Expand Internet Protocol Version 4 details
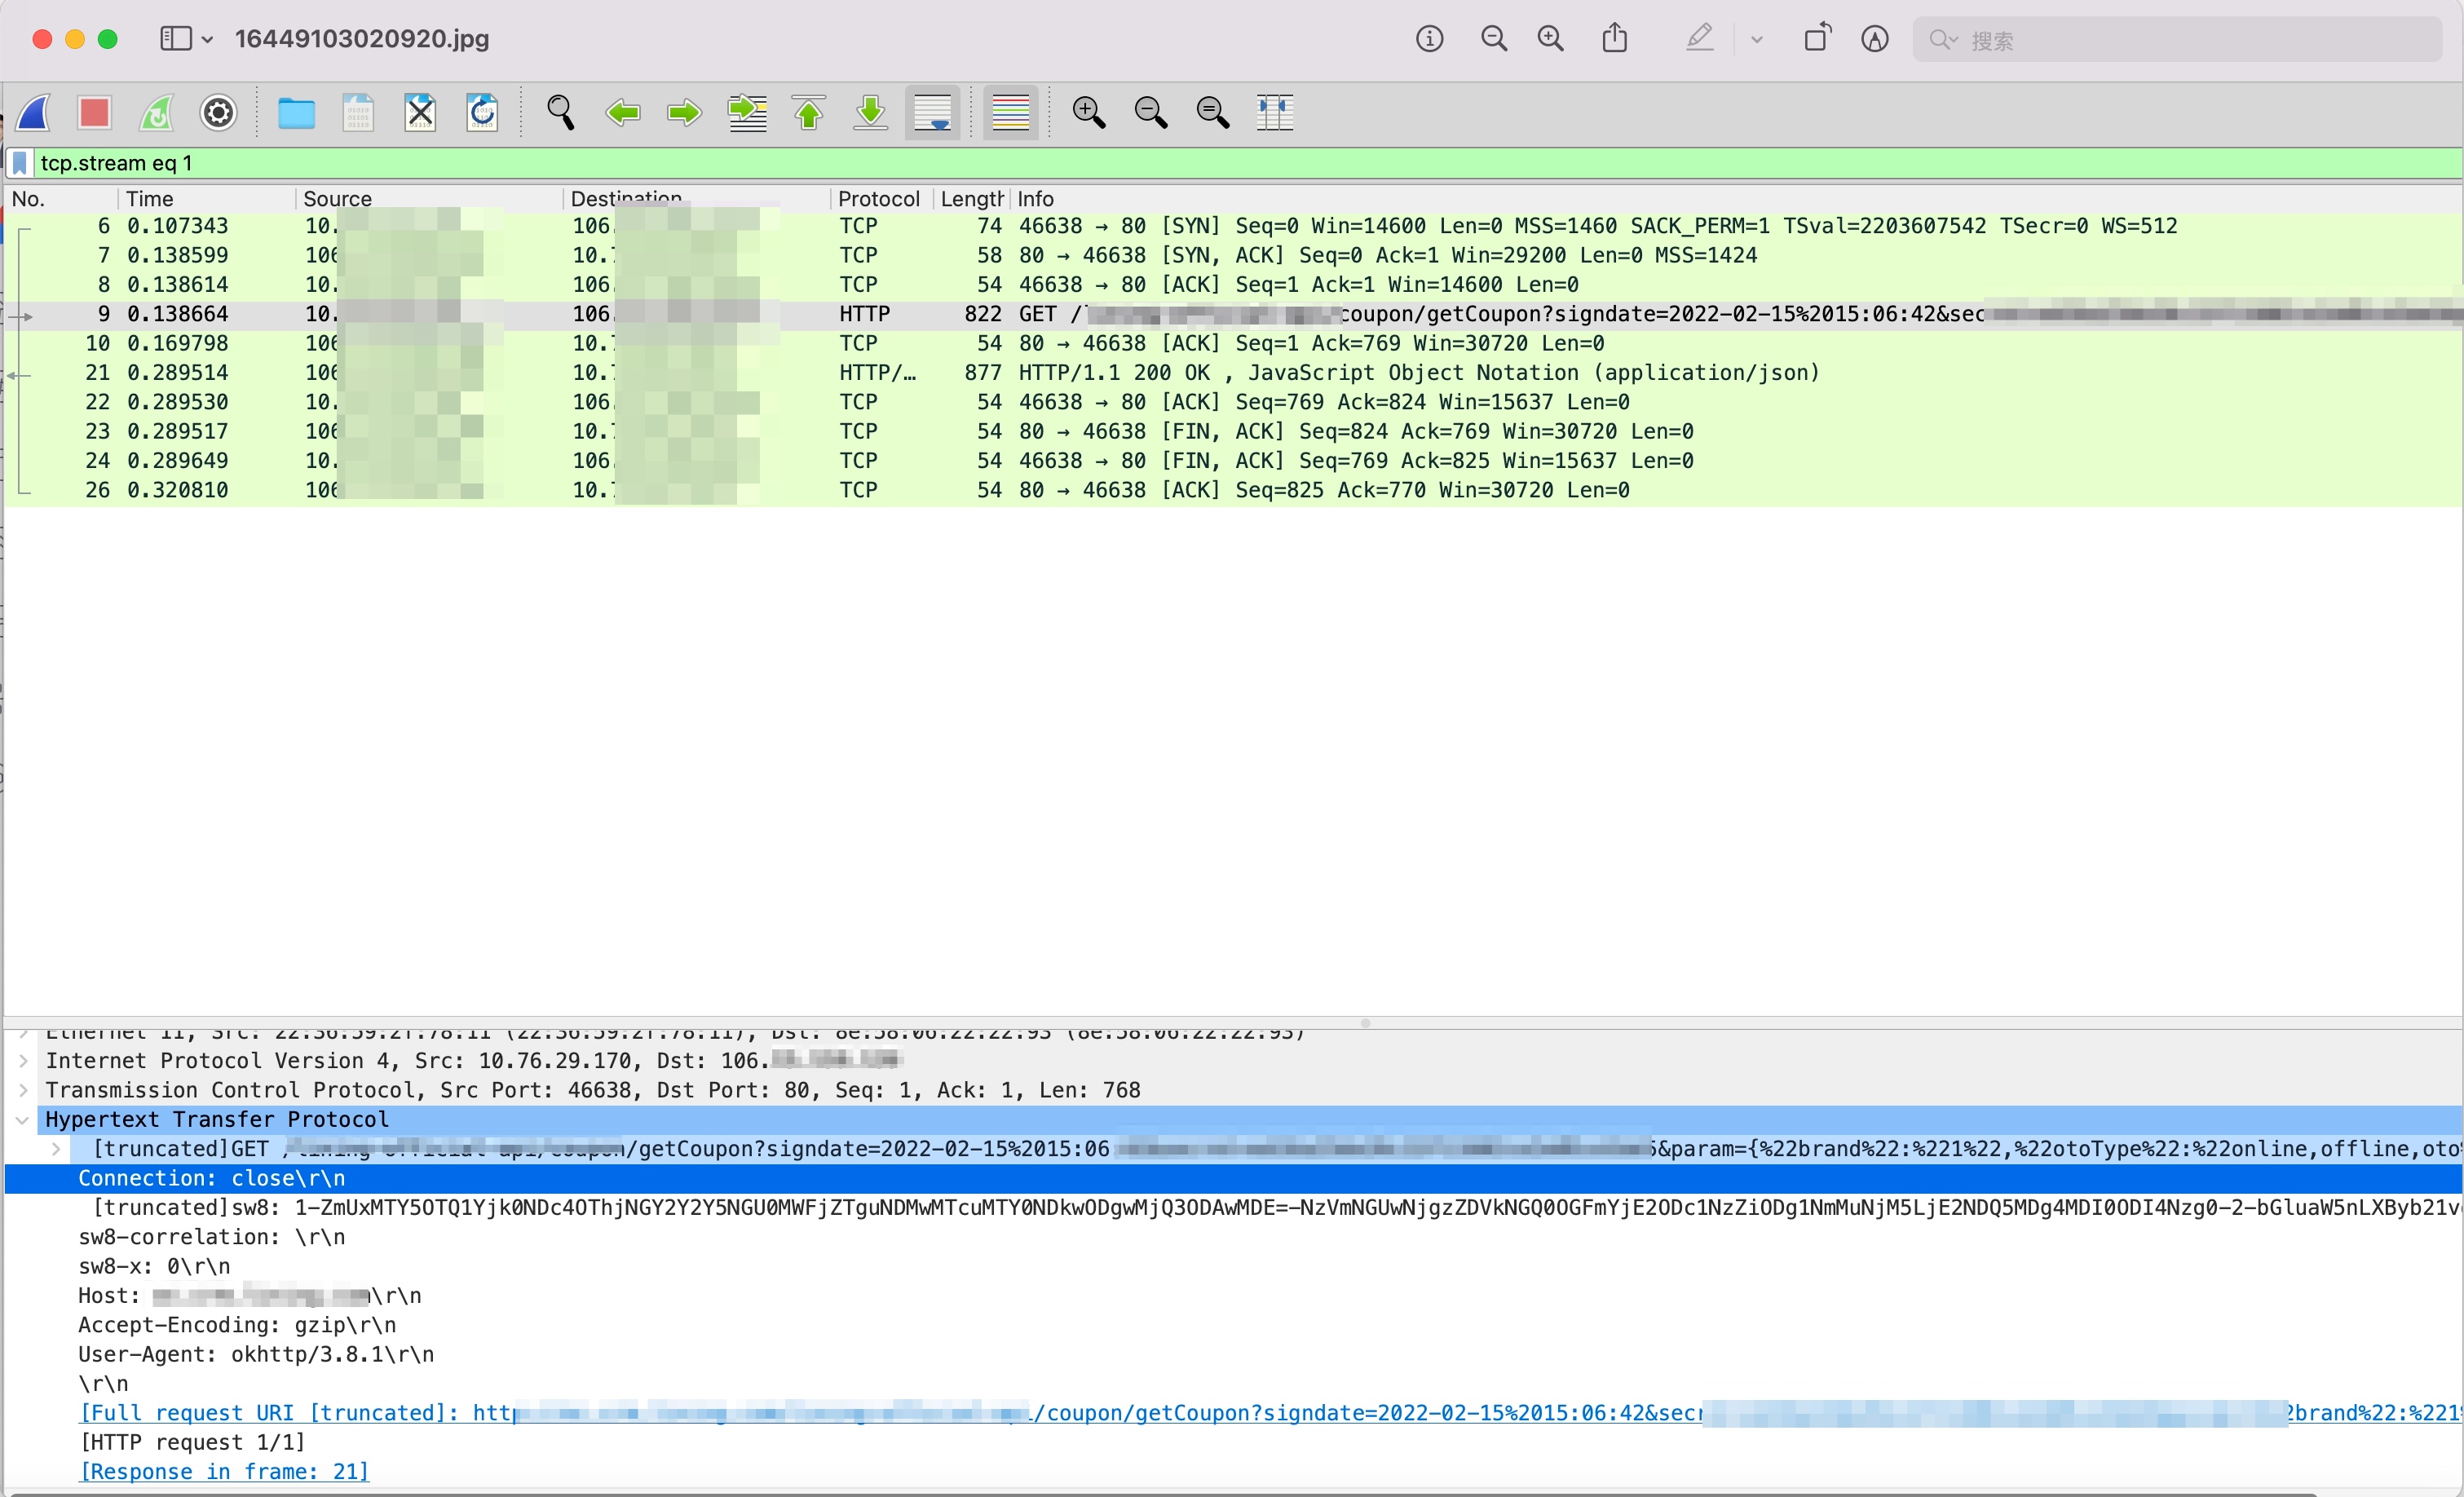2464x1497 pixels. 22,1061
